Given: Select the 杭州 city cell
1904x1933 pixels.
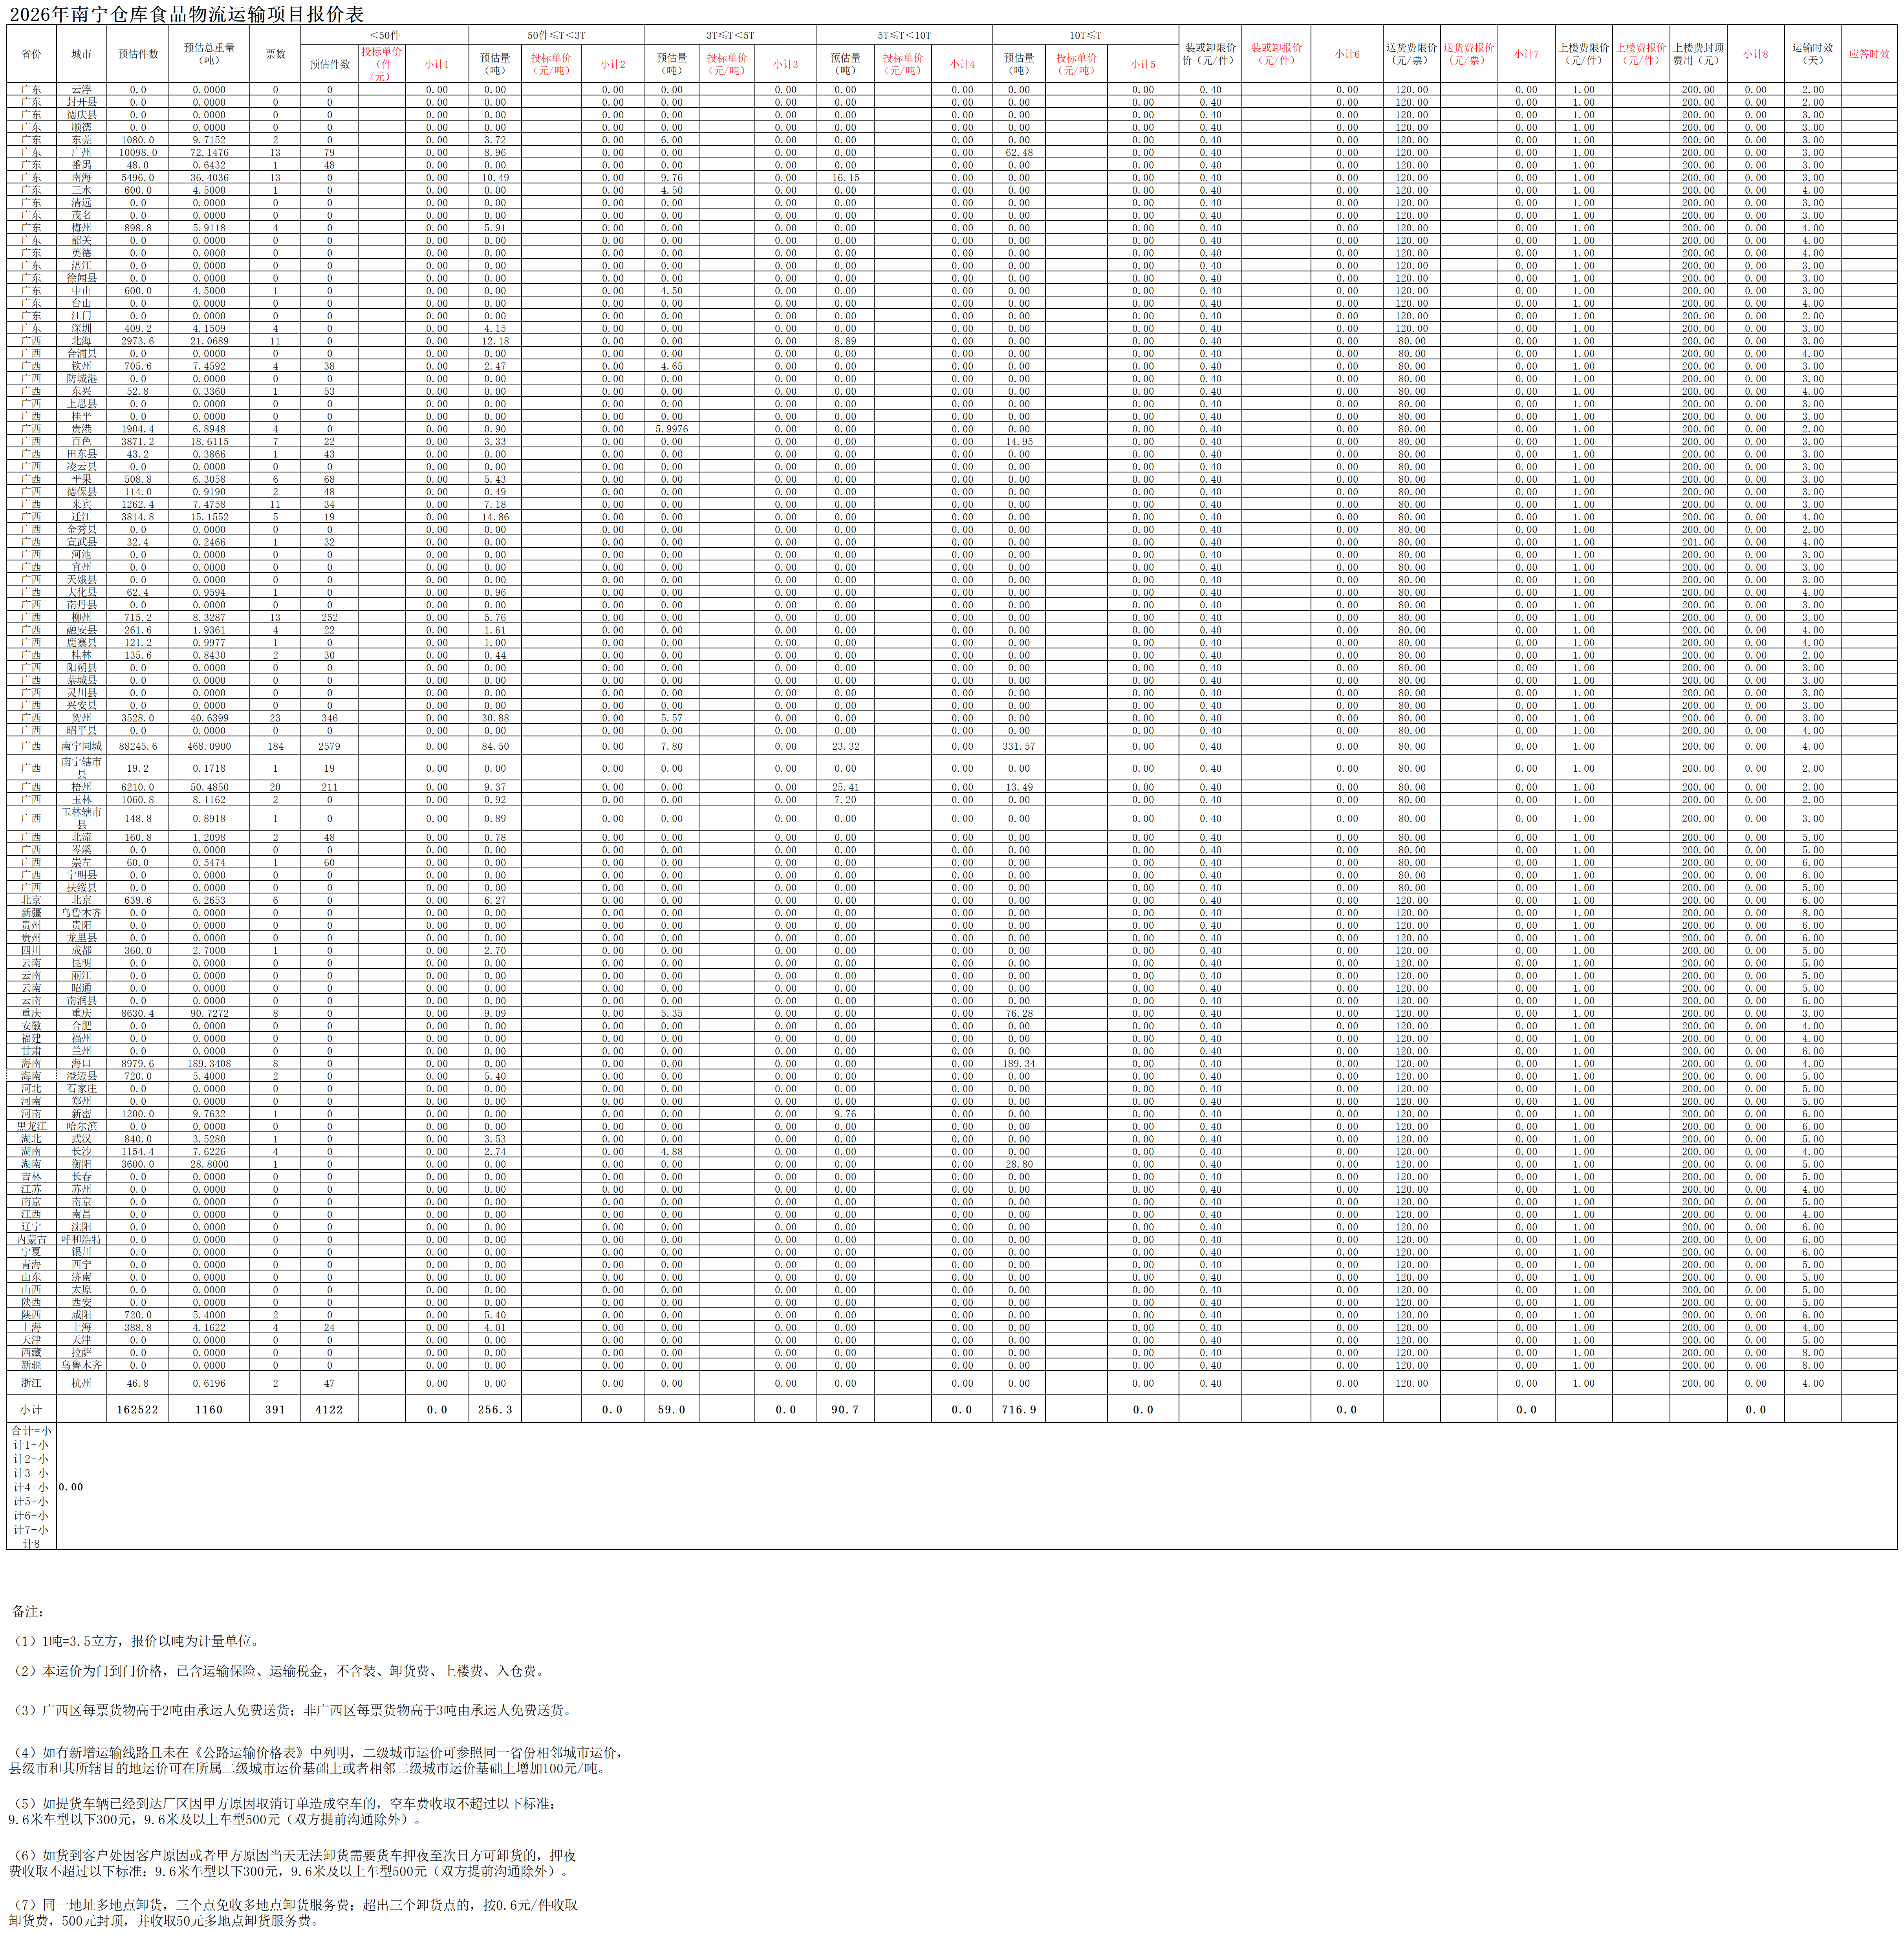Looking at the screenshot, I should pos(81,1383).
